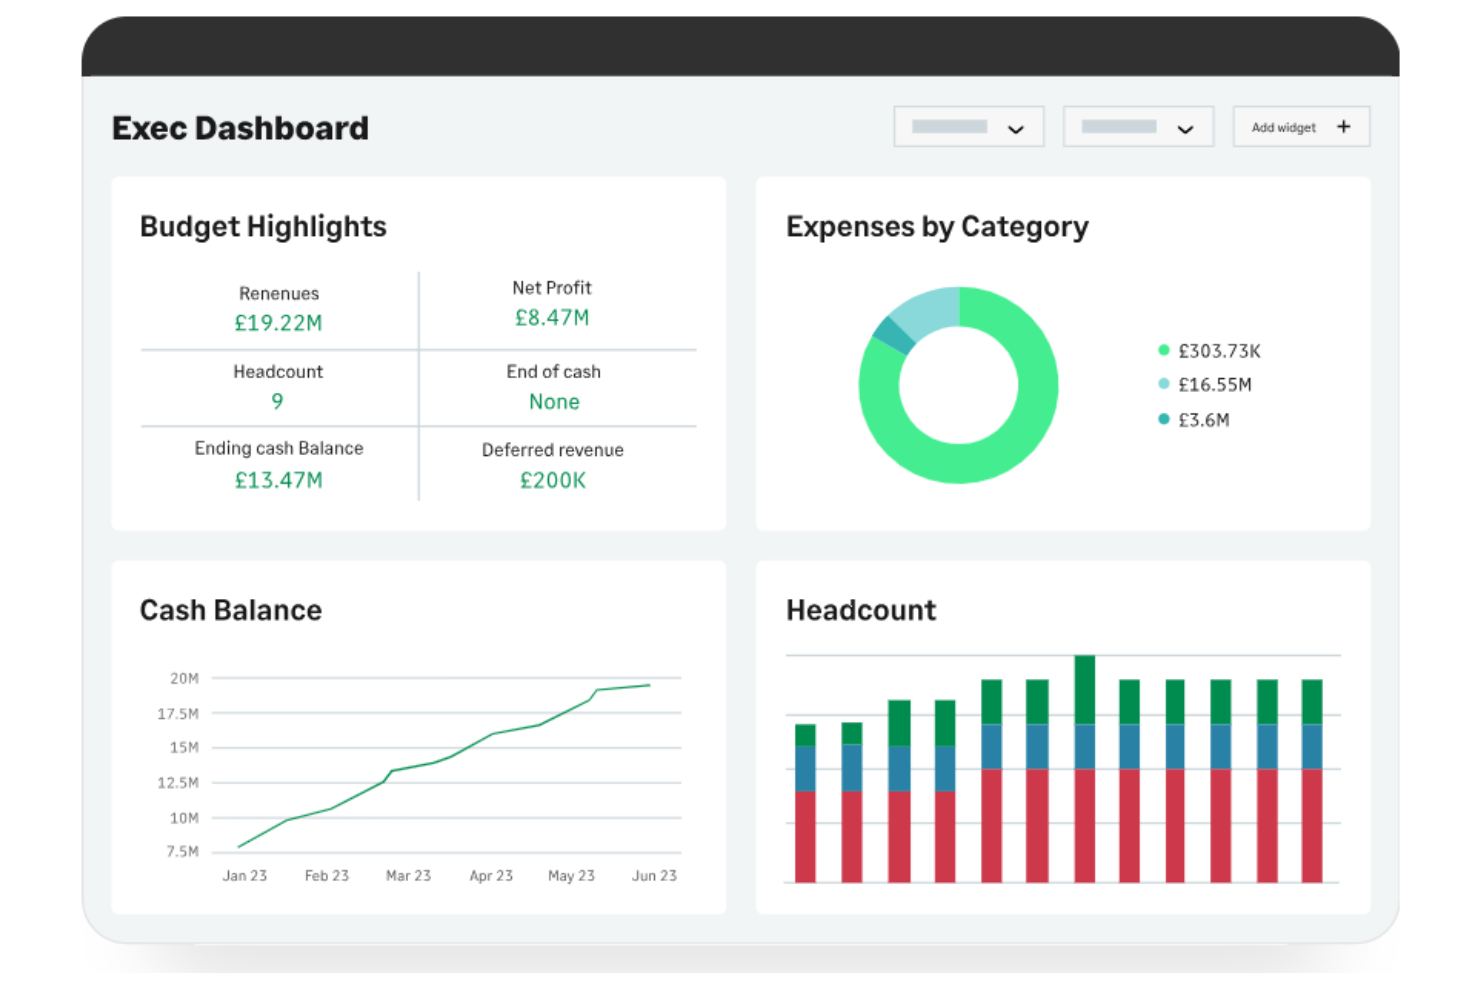Click the Revenues £19.22M value link
Viewport: 1480px width, 987px height.
(x=278, y=322)
